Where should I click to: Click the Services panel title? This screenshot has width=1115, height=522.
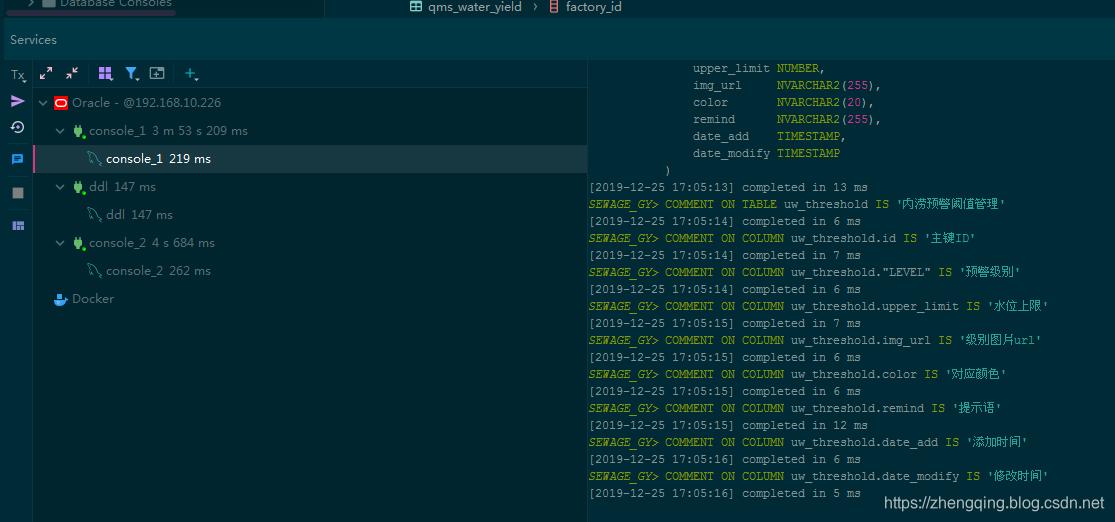pos(33,40)
